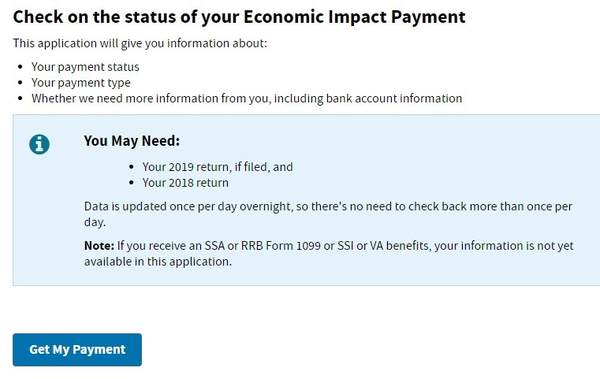Screen dimensions: 600x379
Task: Click the bank account information bullet text
Action: (x=247, y=99)
